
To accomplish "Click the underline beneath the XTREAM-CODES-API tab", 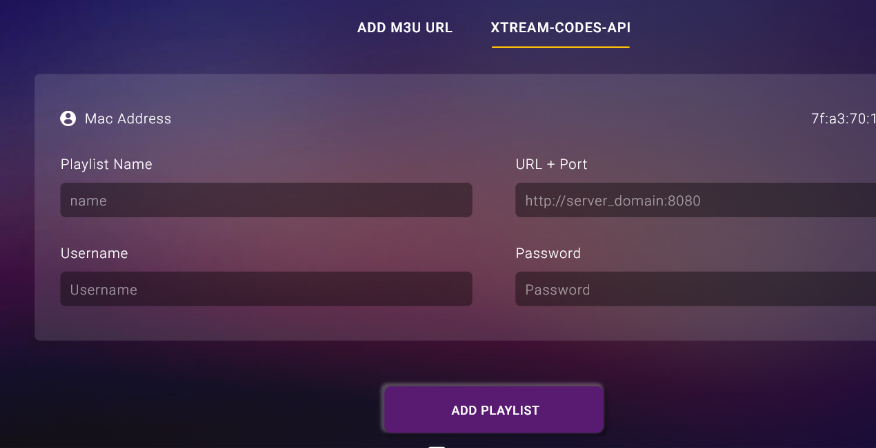I will (560, 47).
